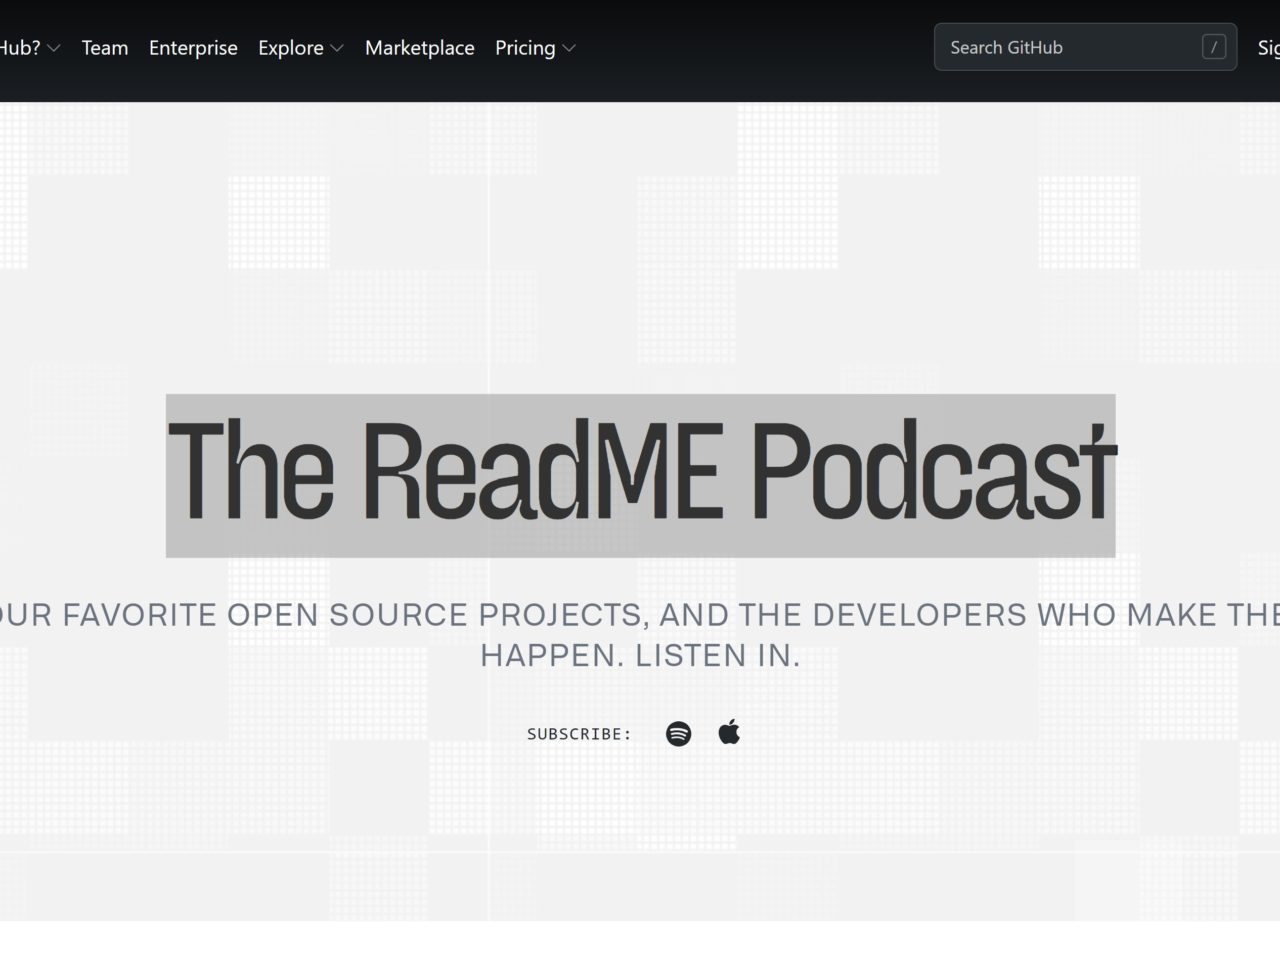Open the Enterprise menu item
This screenshot has width=1280, height=960.
pyautogui.click(x=193, y=48)
